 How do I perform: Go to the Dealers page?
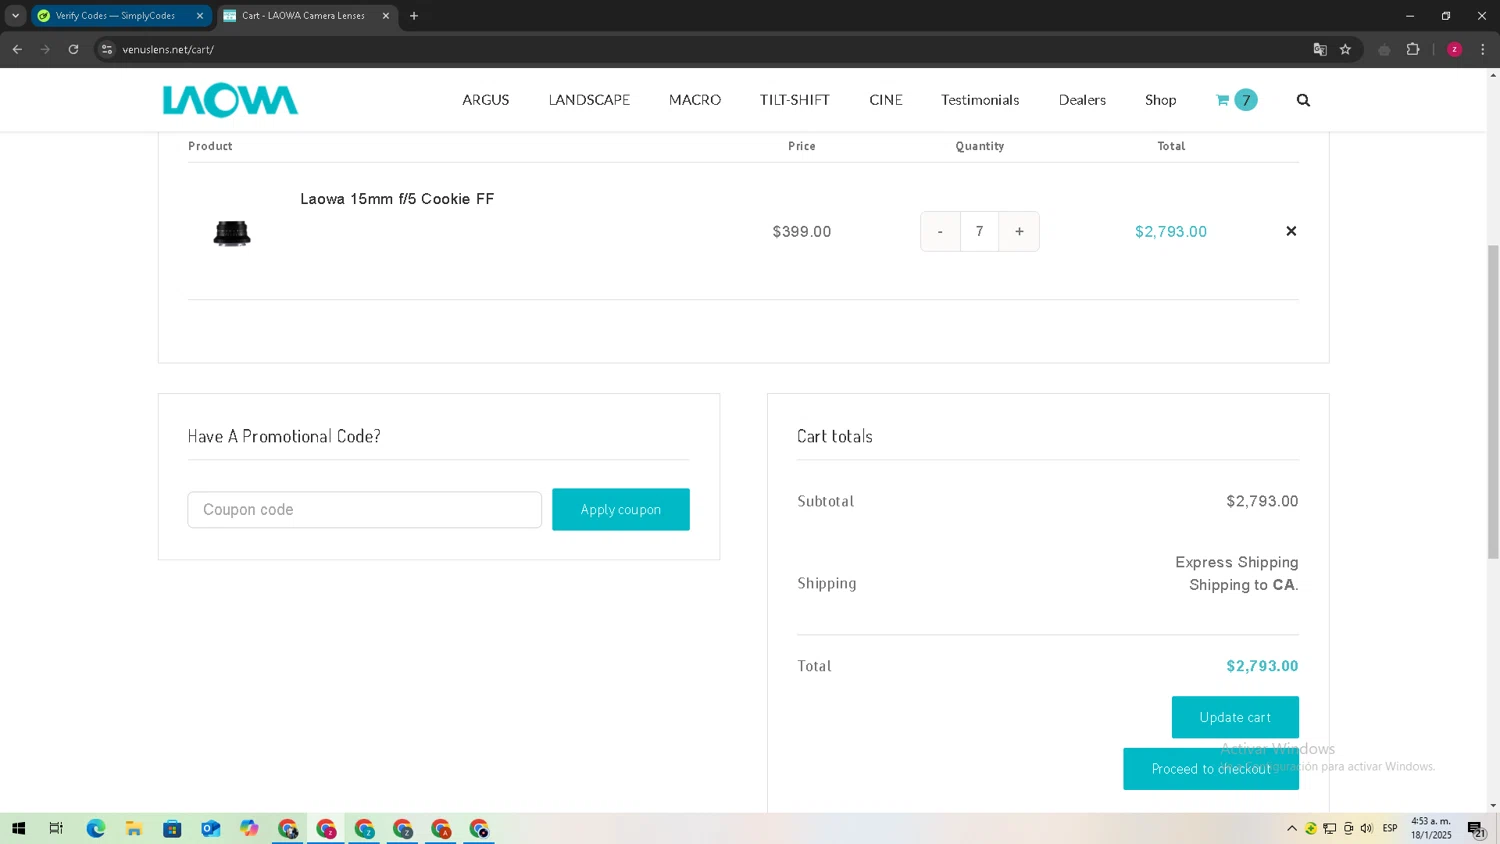tap(1082, 100)
